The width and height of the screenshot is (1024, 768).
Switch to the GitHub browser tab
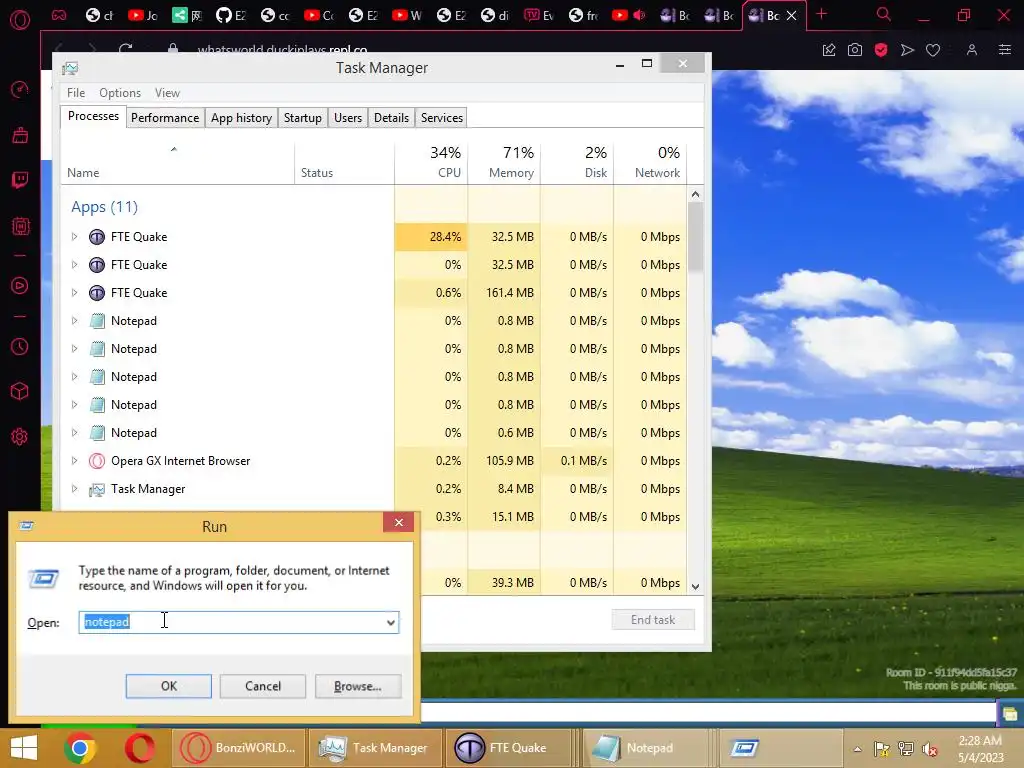[x=231, y=15]
